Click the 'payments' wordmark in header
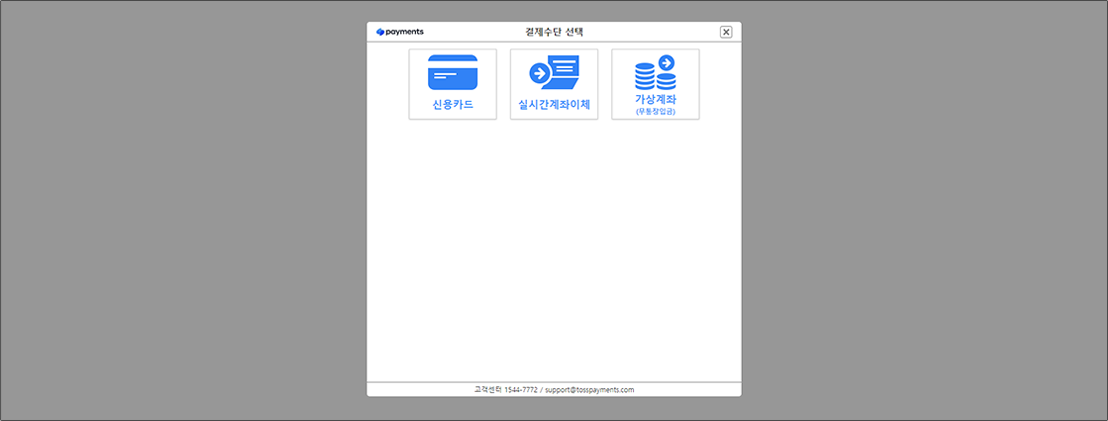 coord(405,32)
